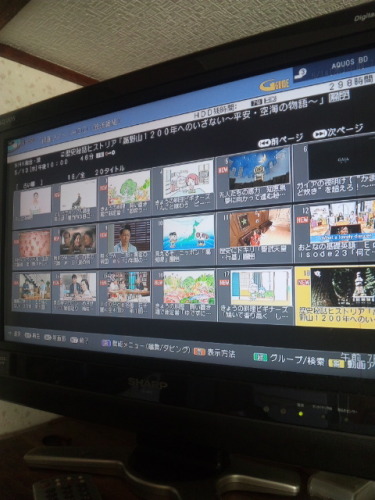Viewport: 375px width, 500px height.
Task: Select colorful flower garden illustration thumbnail
Action: click(x=189, y=287)
